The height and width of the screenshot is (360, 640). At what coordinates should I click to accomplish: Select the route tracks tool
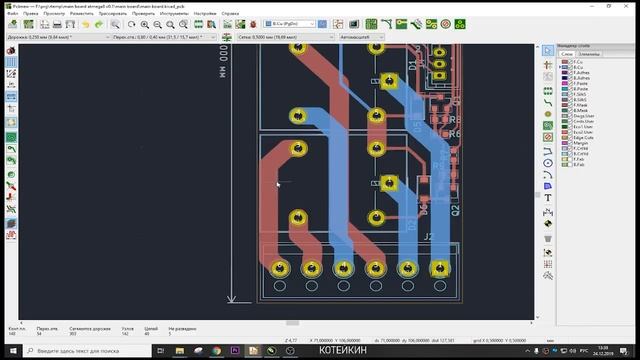pyautogui.click(x=548, y=102)
